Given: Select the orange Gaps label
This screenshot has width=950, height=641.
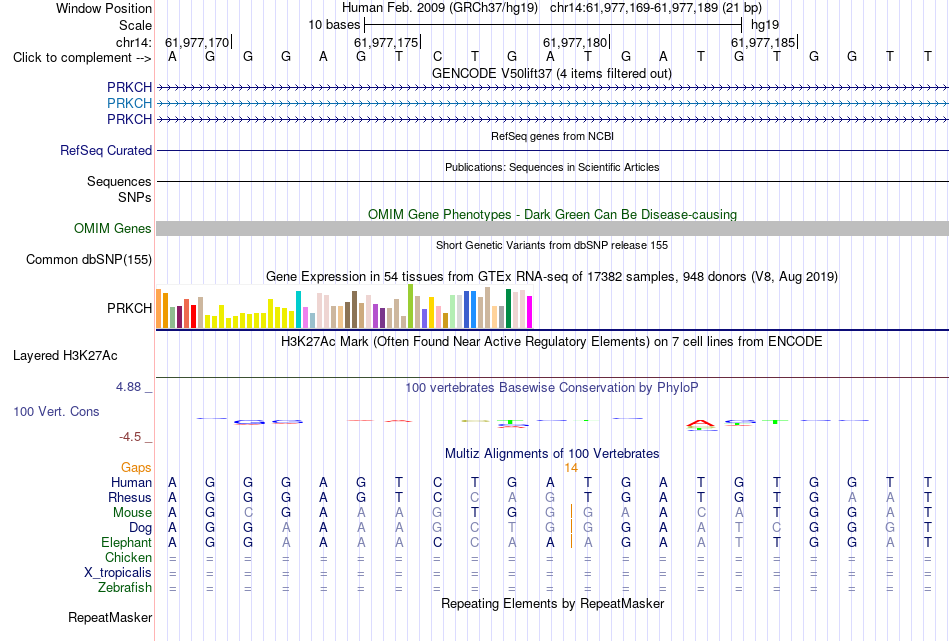Looking at the screenshot, I should pos(136,467).
